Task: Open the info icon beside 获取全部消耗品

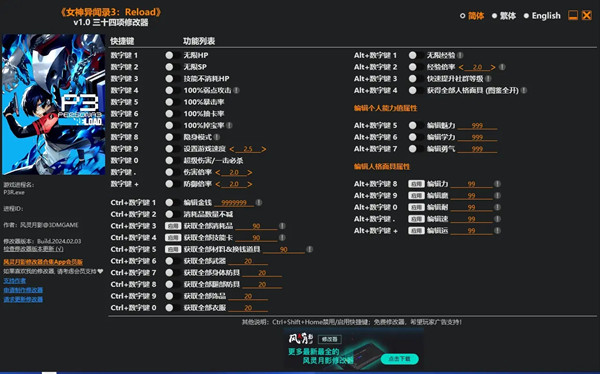Action: [282, 226]
